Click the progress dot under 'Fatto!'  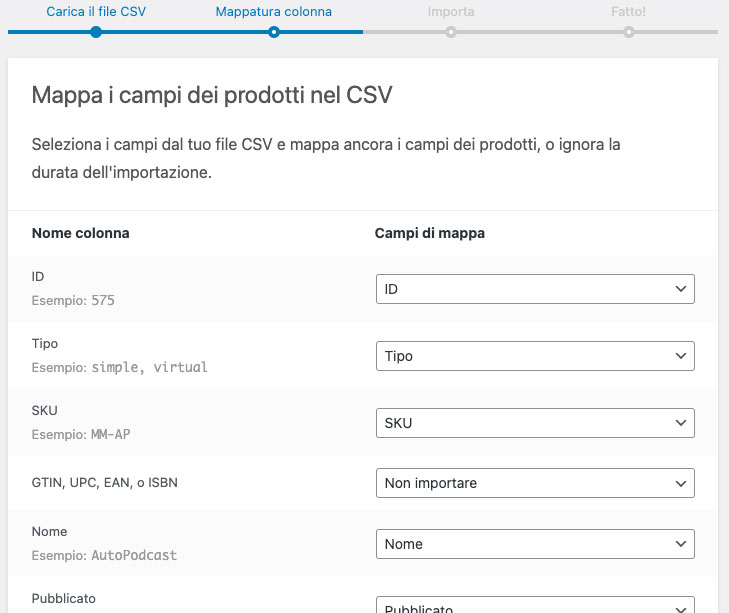(x=628, y=32)
